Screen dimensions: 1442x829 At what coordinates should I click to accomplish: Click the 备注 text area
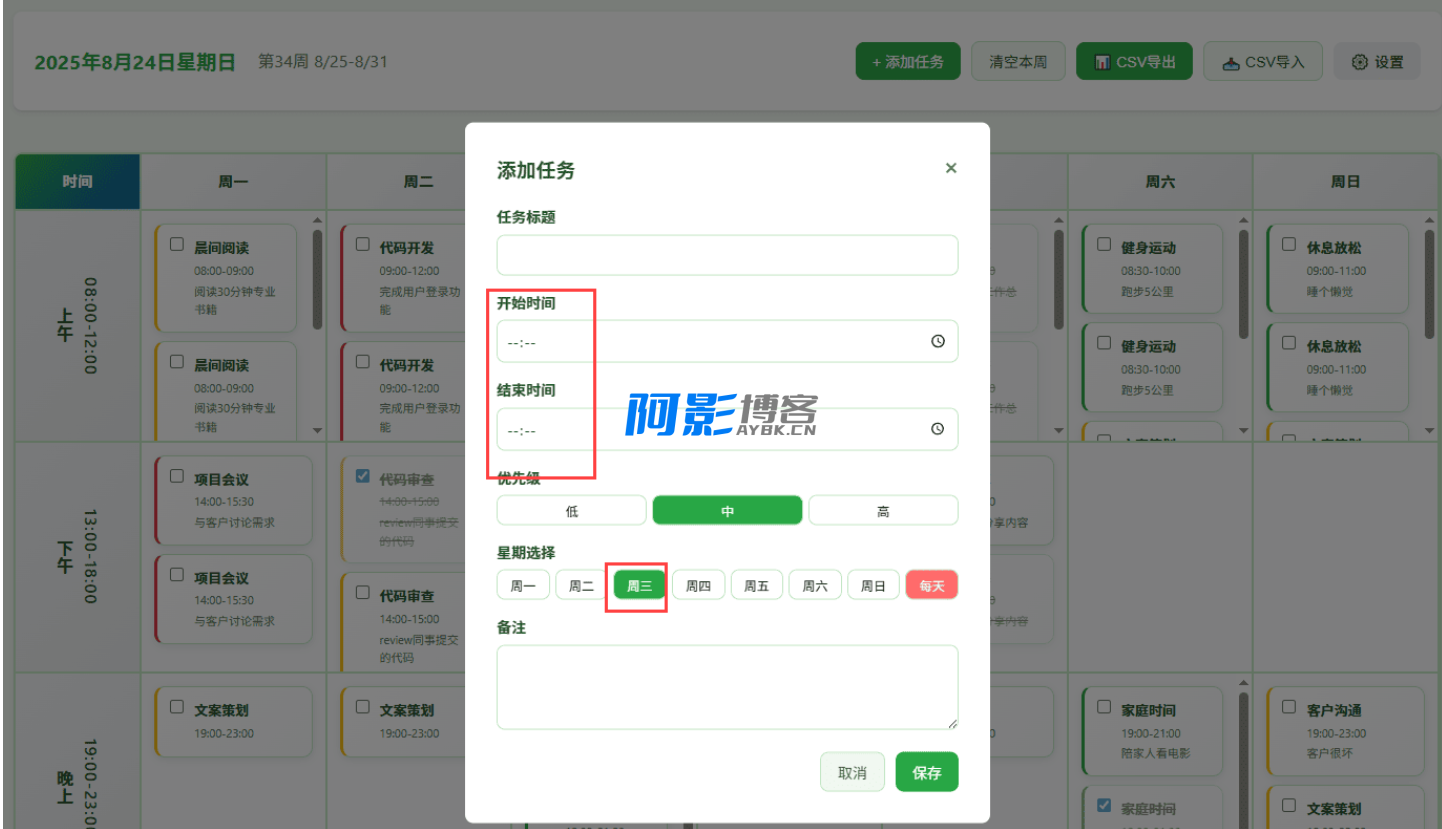pos(727,686)
